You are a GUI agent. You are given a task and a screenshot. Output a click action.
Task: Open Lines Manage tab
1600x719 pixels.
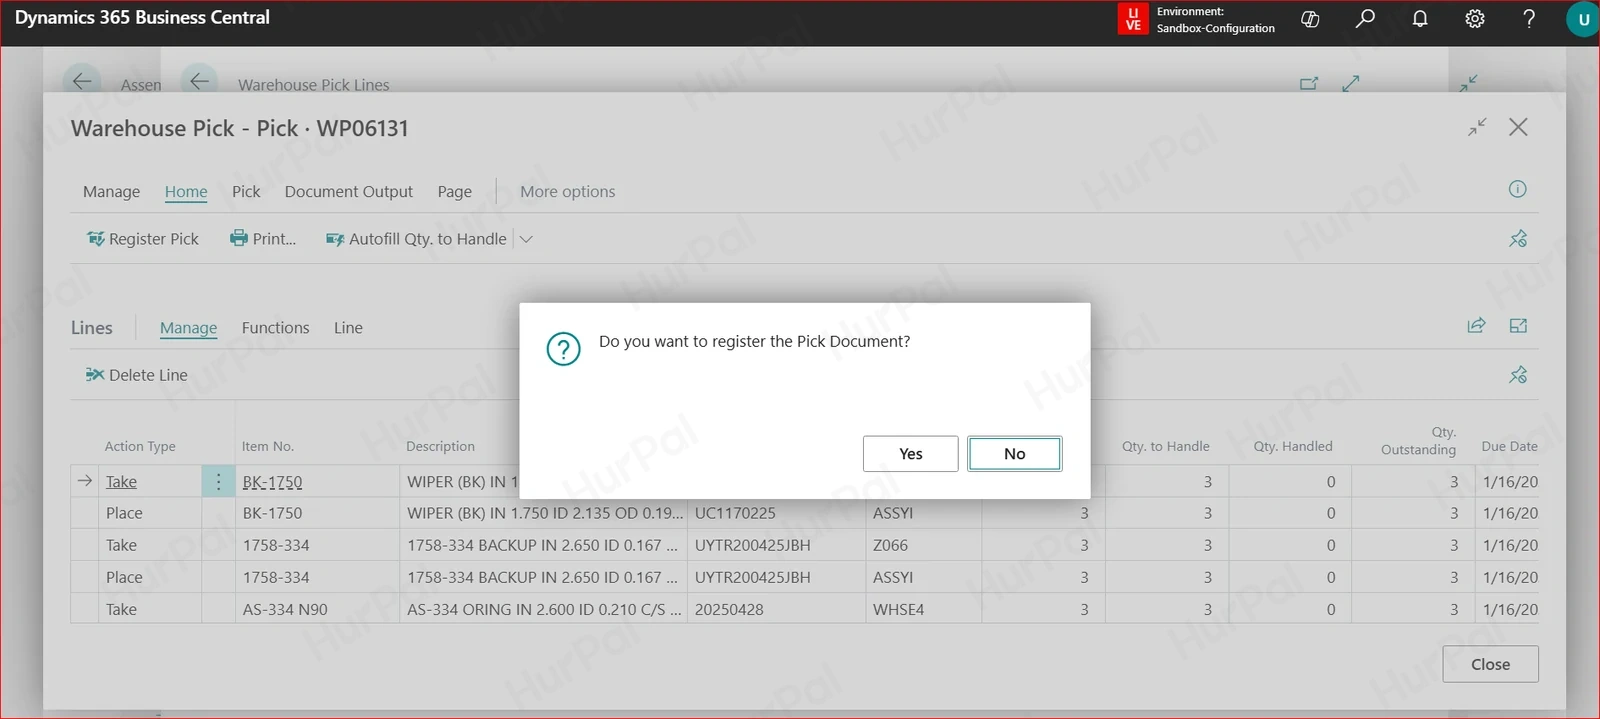tap(188, 328)
